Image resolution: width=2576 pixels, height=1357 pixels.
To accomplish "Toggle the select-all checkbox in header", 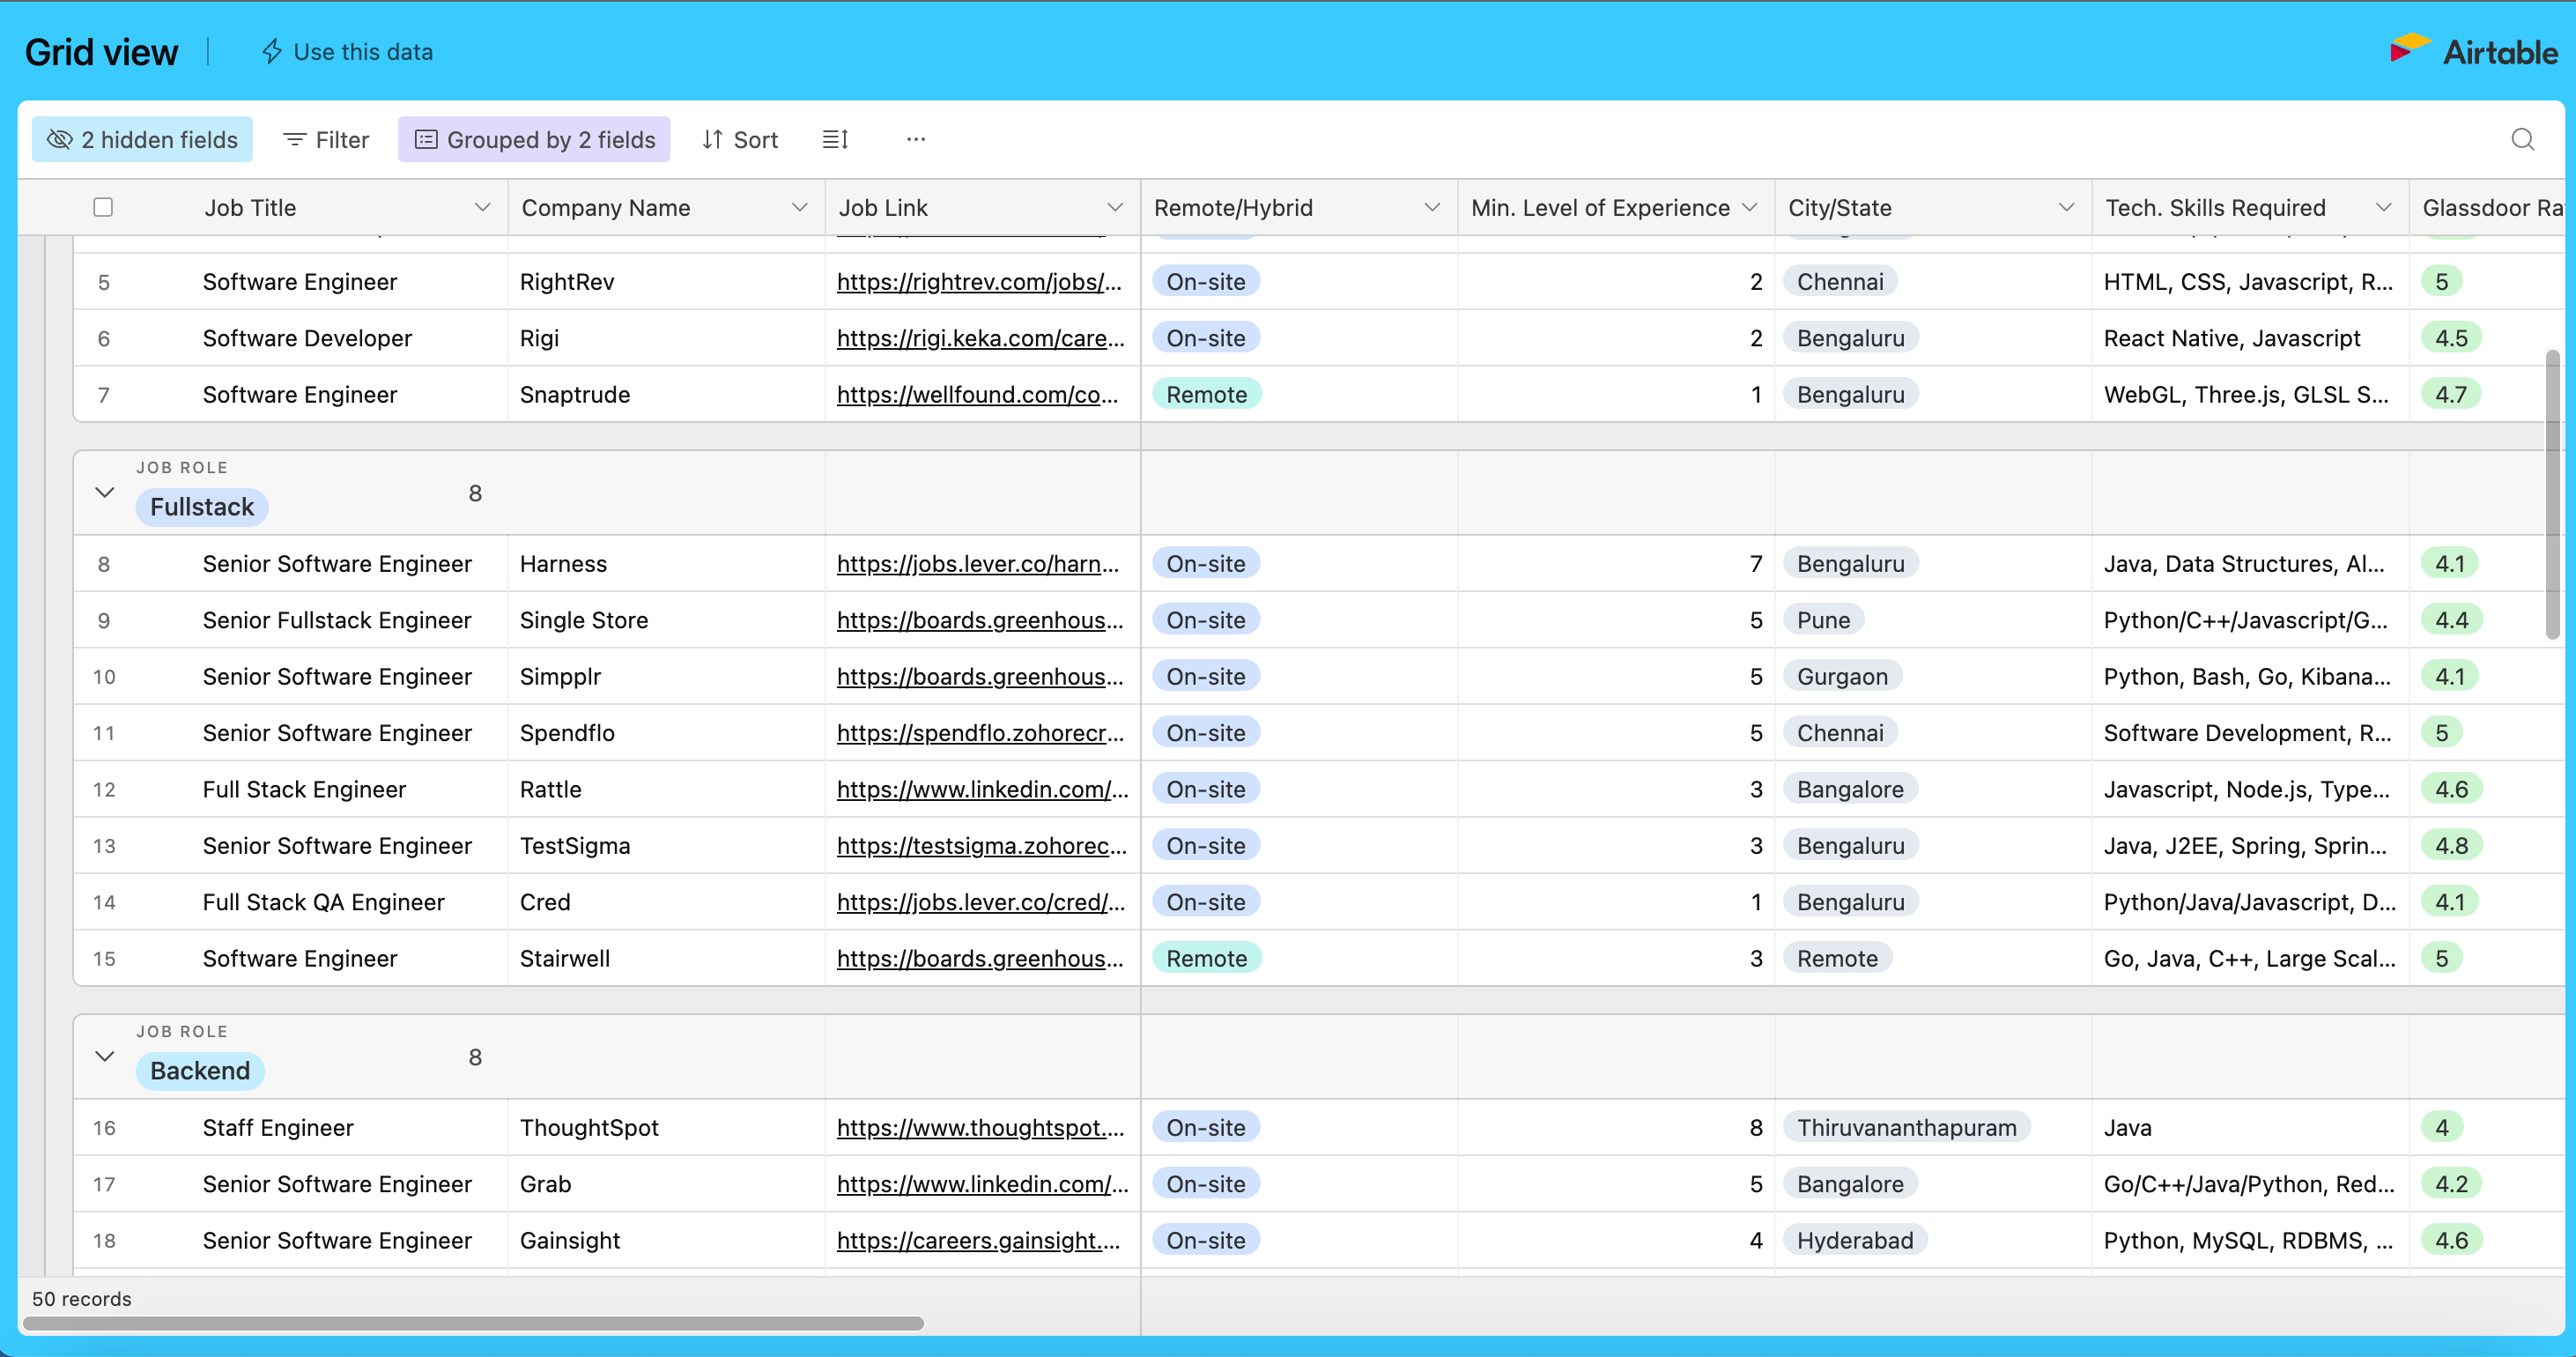I will click(x=103, y=207).
